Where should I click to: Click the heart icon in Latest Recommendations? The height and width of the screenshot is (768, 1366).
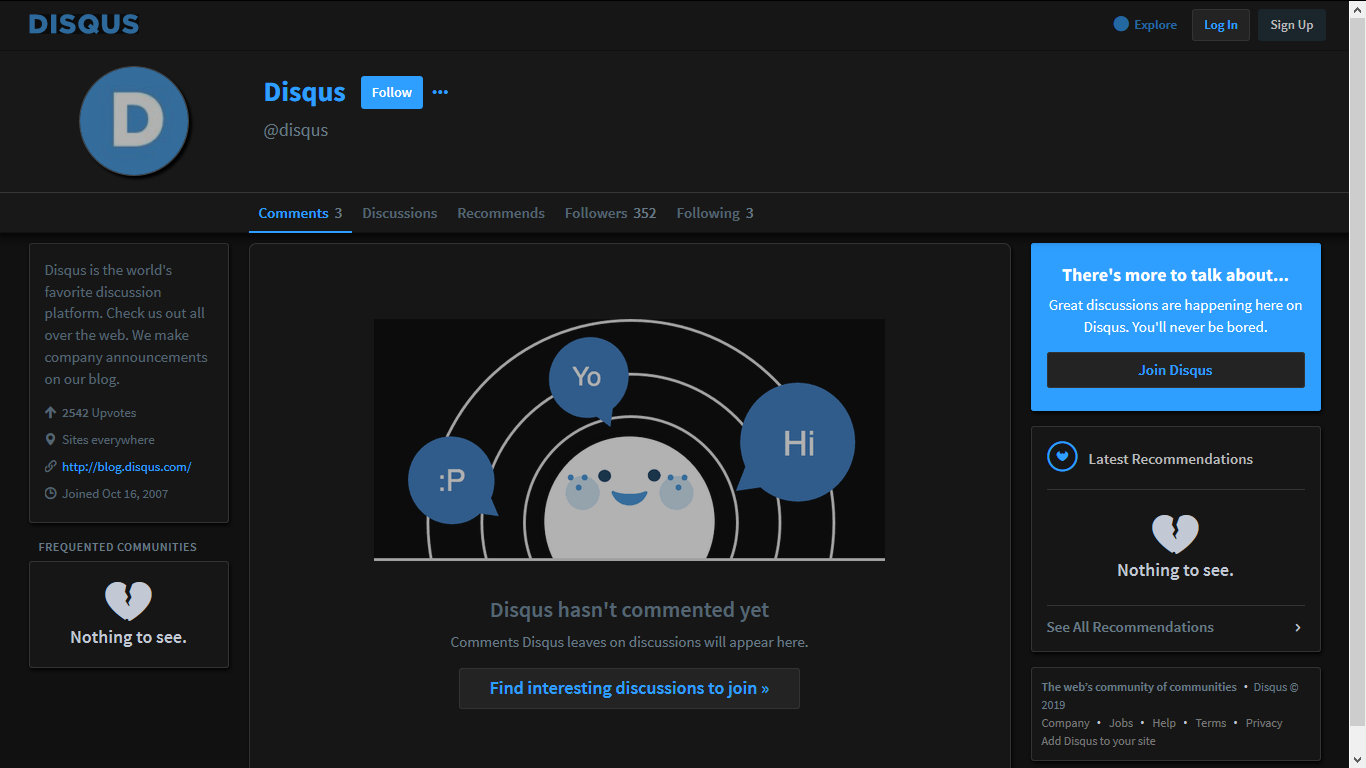point(1061,458)
